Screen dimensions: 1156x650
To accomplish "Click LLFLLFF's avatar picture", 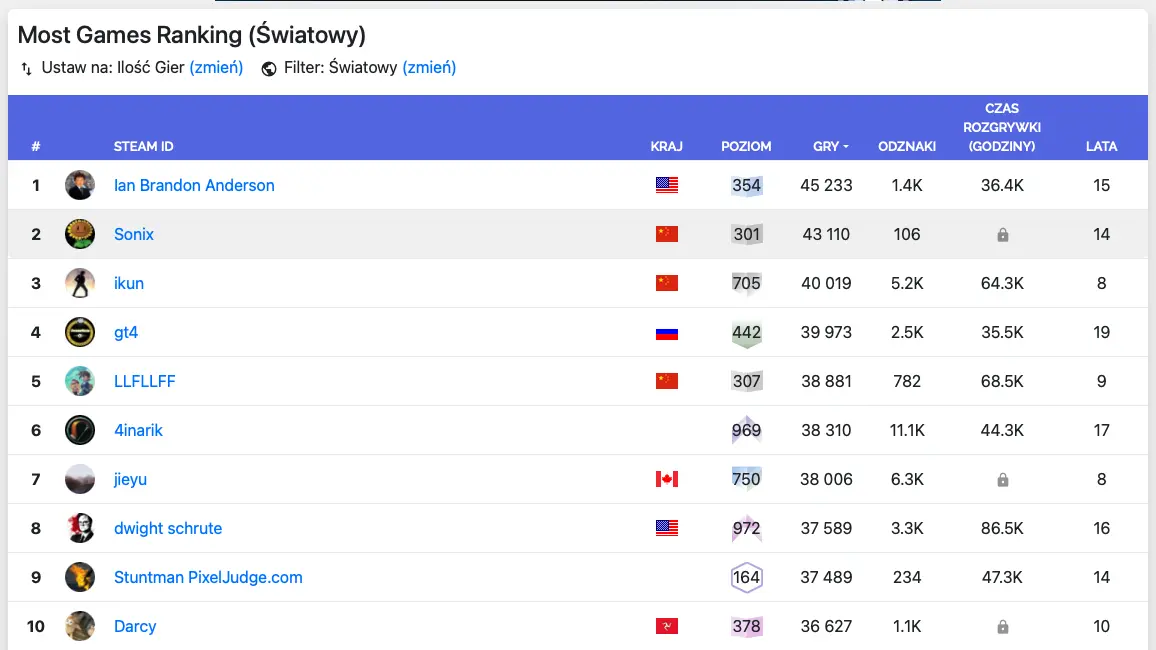I will (x=80, y=381).
